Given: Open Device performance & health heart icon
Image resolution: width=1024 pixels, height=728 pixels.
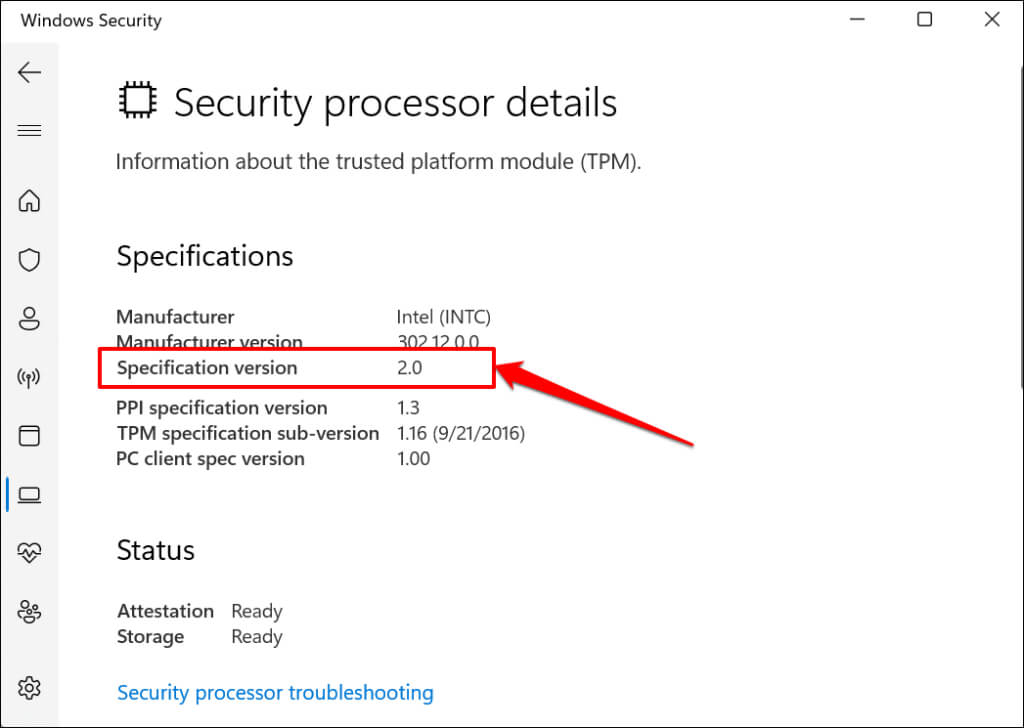Looking at the screenshot, I should pyautogui.click(x=30, y=552).
